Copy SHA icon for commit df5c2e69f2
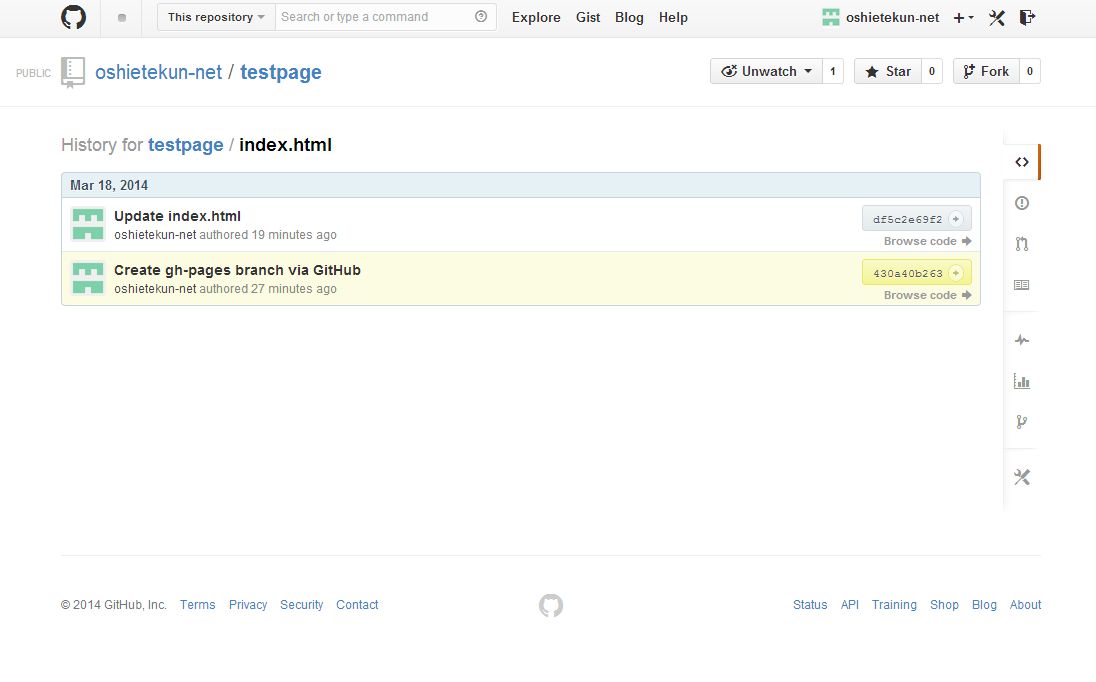Viewport: 1096px width, 682px height. click(x=956, y=219)
